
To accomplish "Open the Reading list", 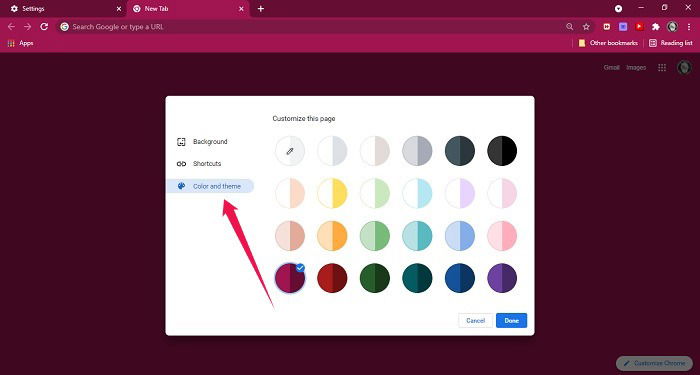I will pos(671,43).
